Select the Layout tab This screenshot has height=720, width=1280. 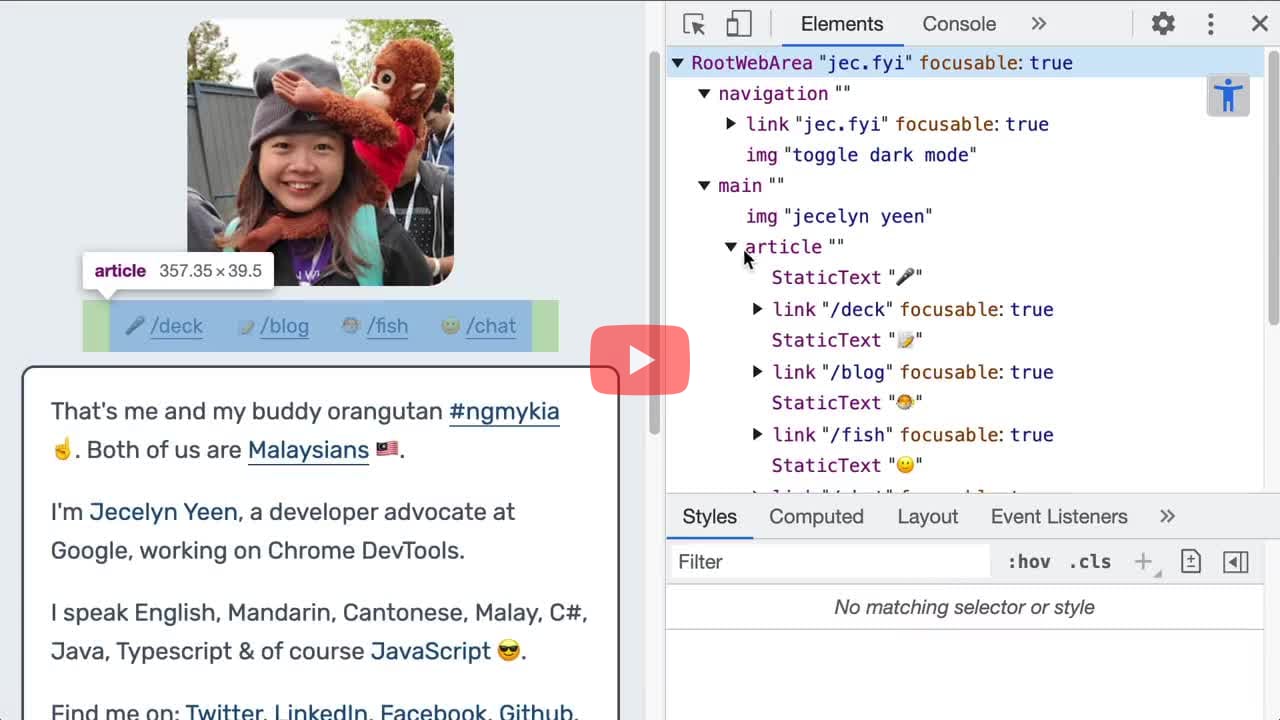pos(927,517)
